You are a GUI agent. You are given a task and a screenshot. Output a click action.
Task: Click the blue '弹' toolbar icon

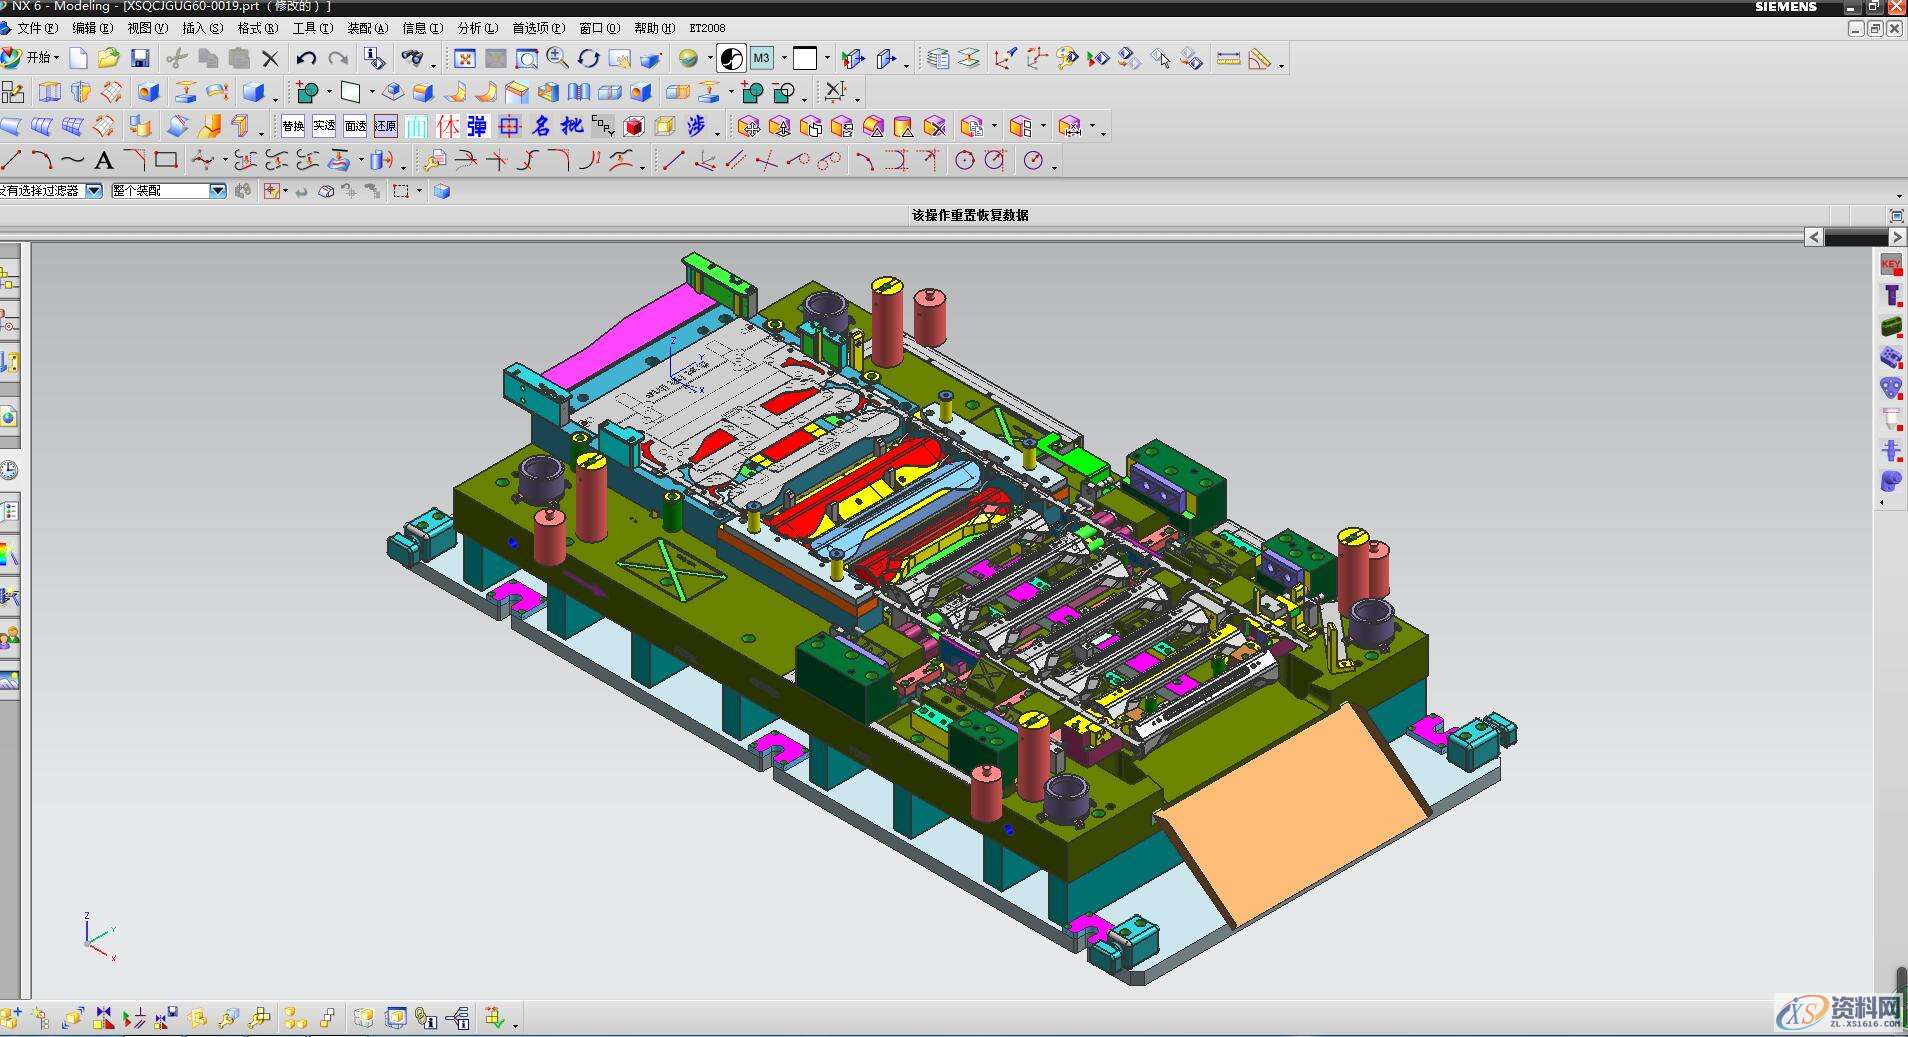[478, 126]
